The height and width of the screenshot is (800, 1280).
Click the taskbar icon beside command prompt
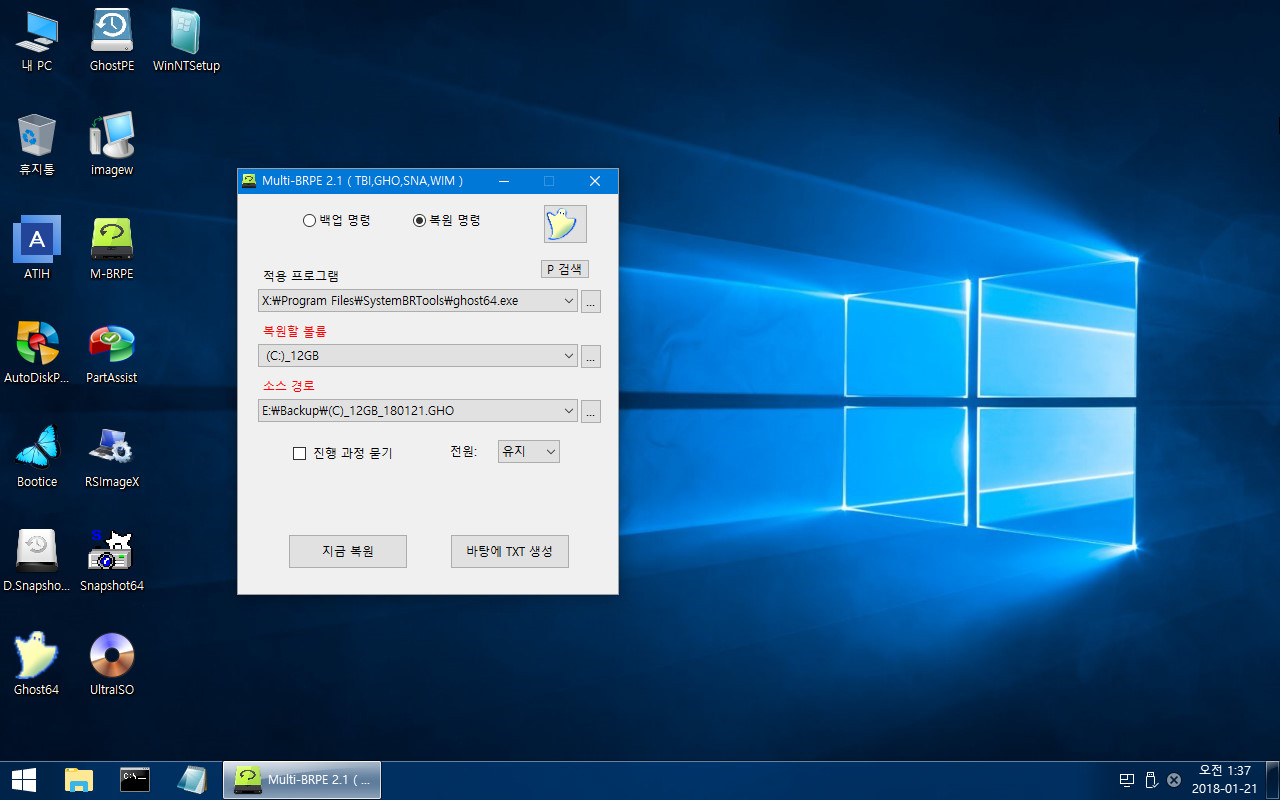[x=191, y=780]
